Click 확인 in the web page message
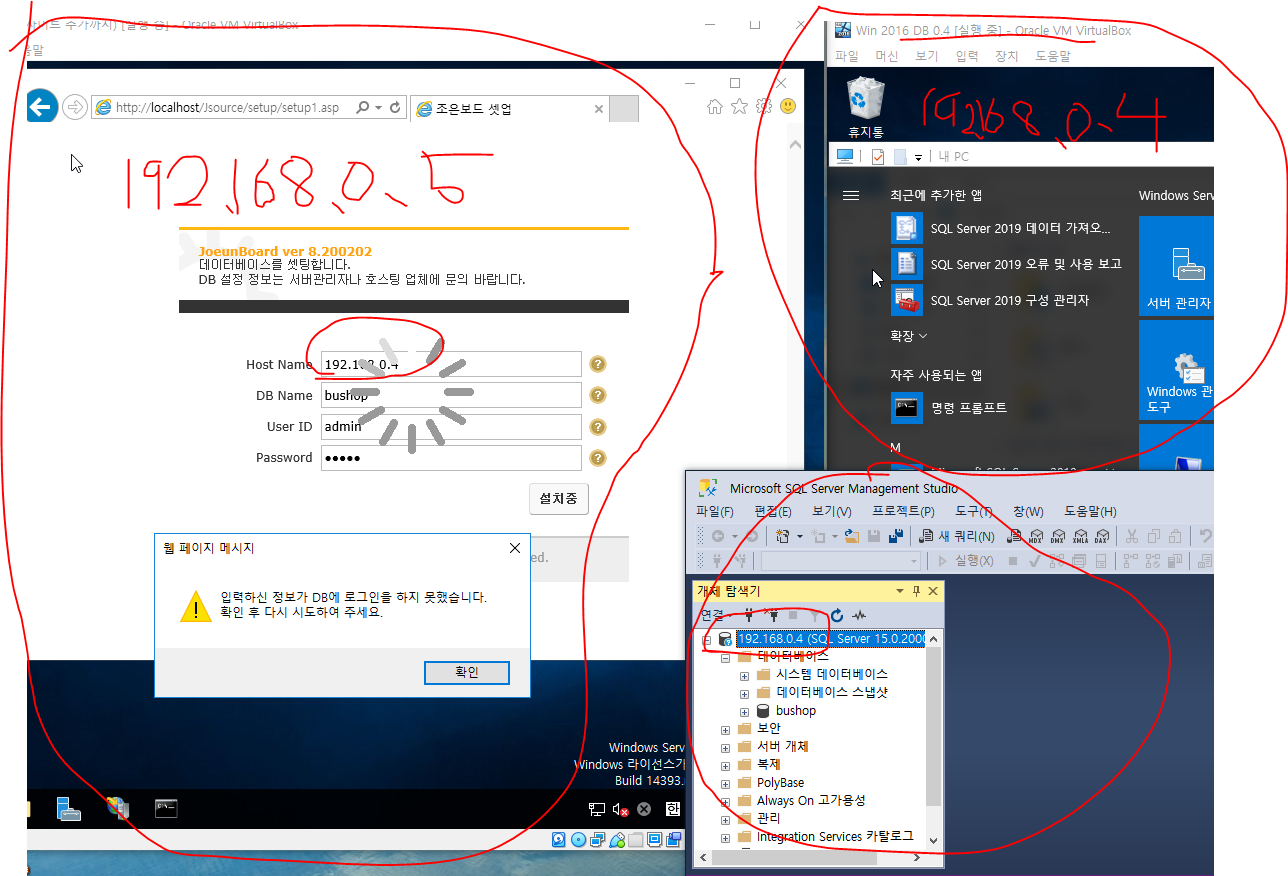This screenshot has height=876, width=1288. click(467, 672)
